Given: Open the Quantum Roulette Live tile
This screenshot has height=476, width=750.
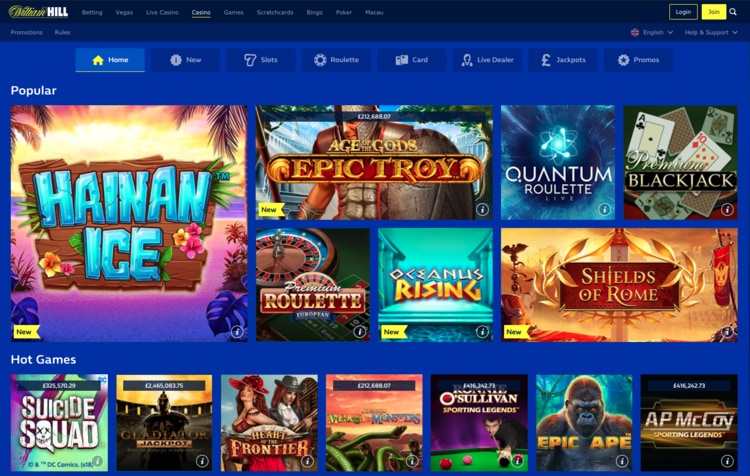Looking at the screenshot, I should (x=558, y=162).
